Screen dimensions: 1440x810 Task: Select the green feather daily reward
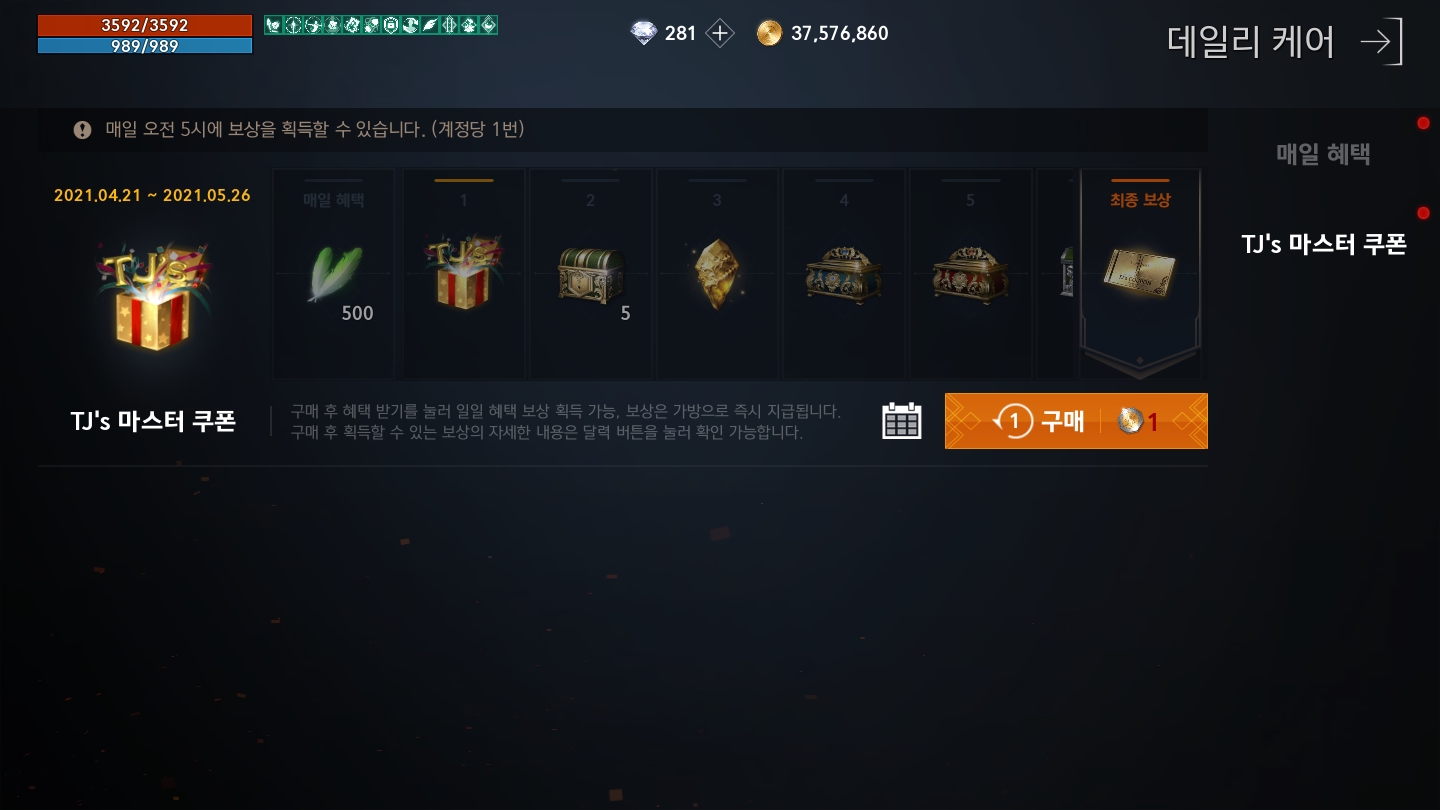[x=334, y=274]
